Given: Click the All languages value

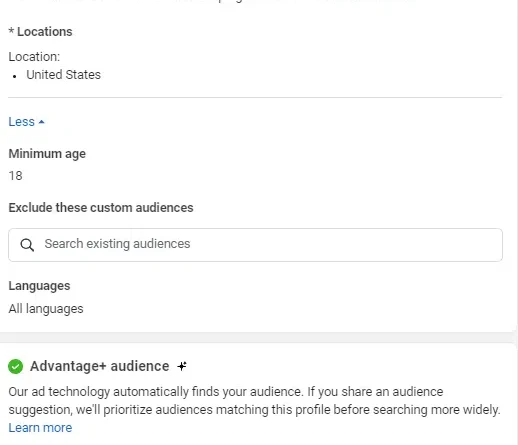Looking at the screenshot, I should tap(46, 309).
